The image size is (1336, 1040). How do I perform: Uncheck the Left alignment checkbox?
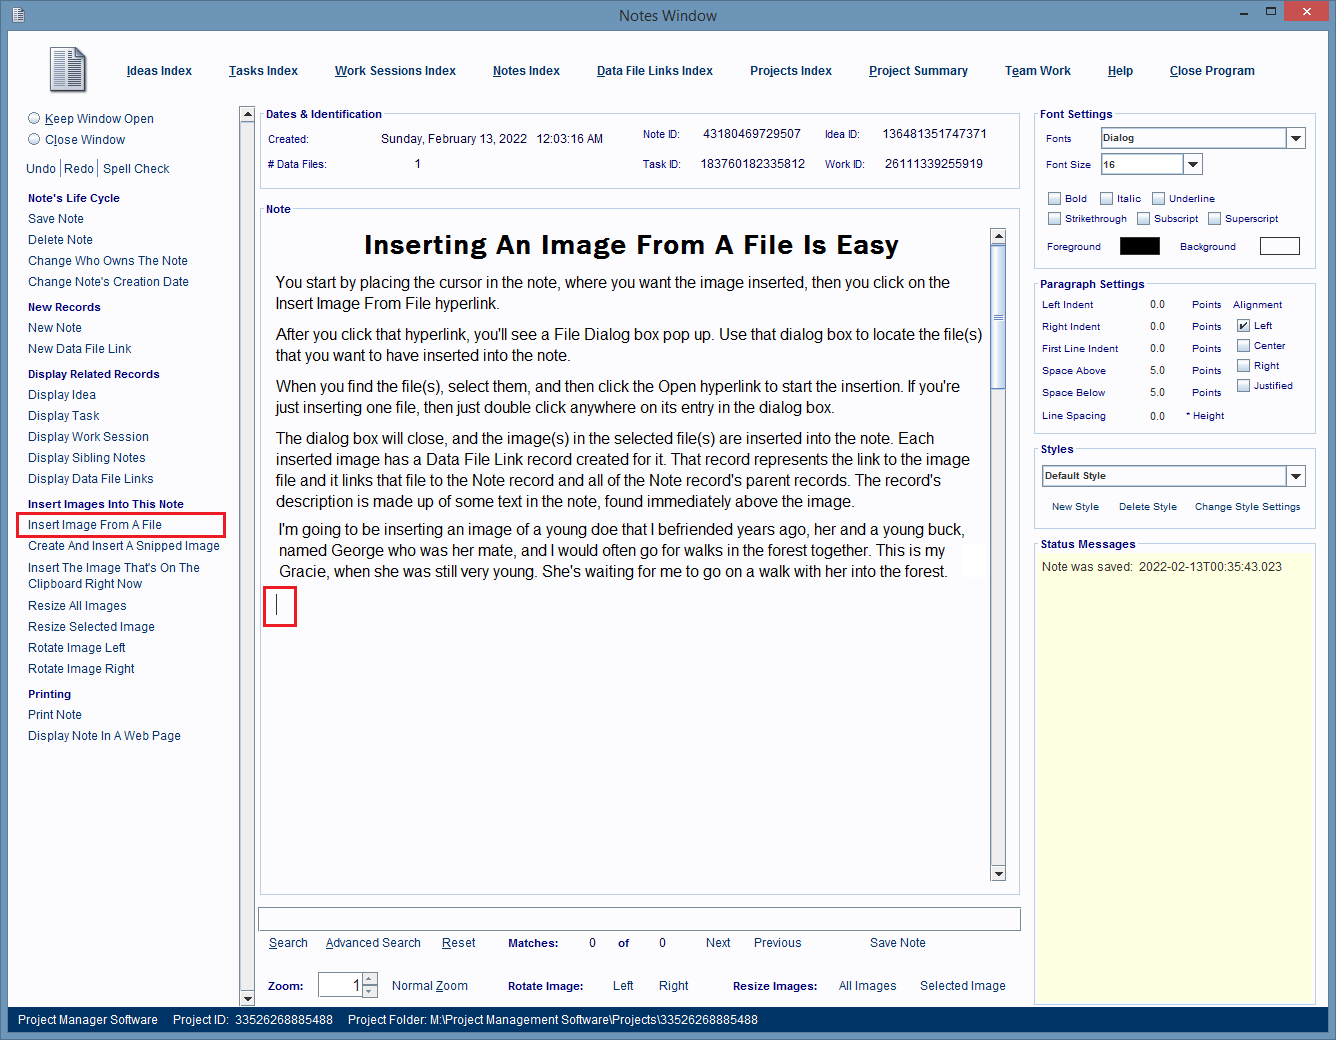pos(1243,325)
